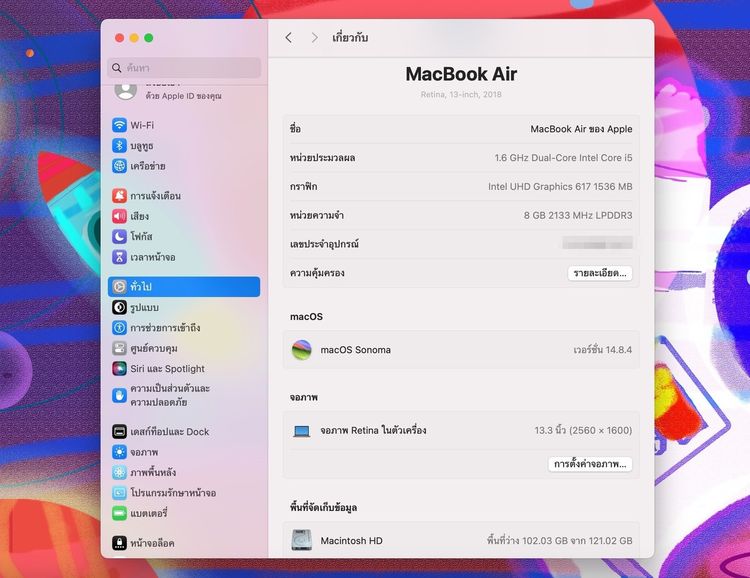
Task: Open Notifications (การแจ้งเตือน) bell icon
Action: click(x=119, y=196)
